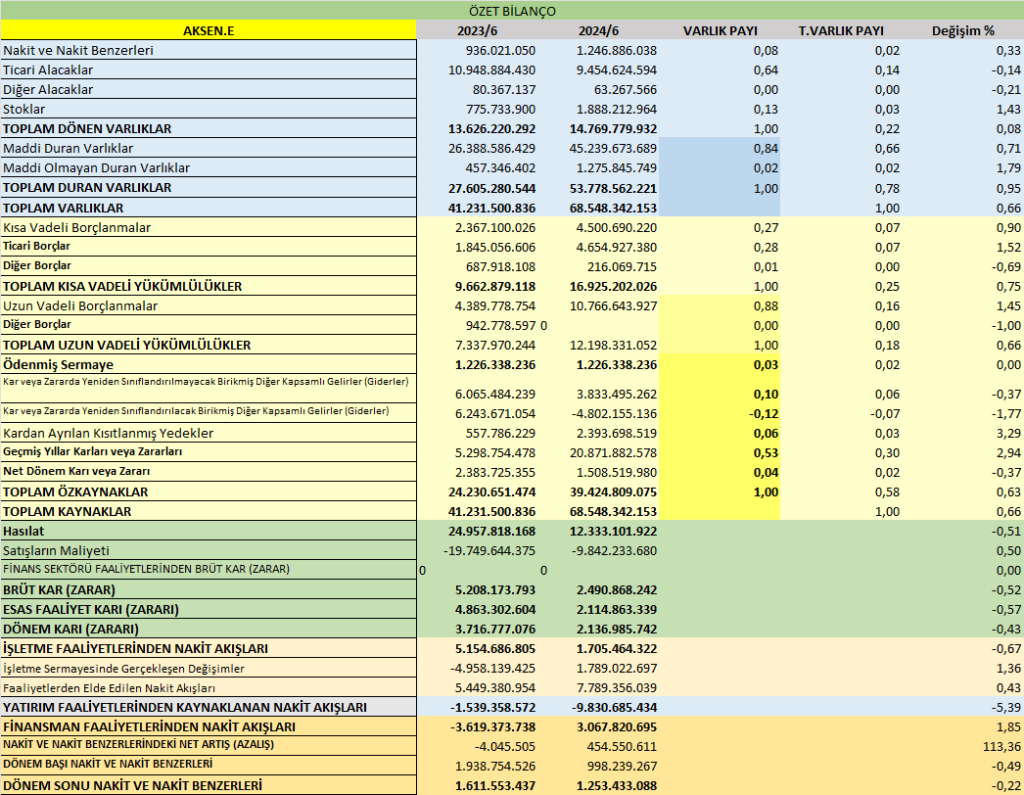Click the T.VARLIK PAYI column header

pos(841,31)
